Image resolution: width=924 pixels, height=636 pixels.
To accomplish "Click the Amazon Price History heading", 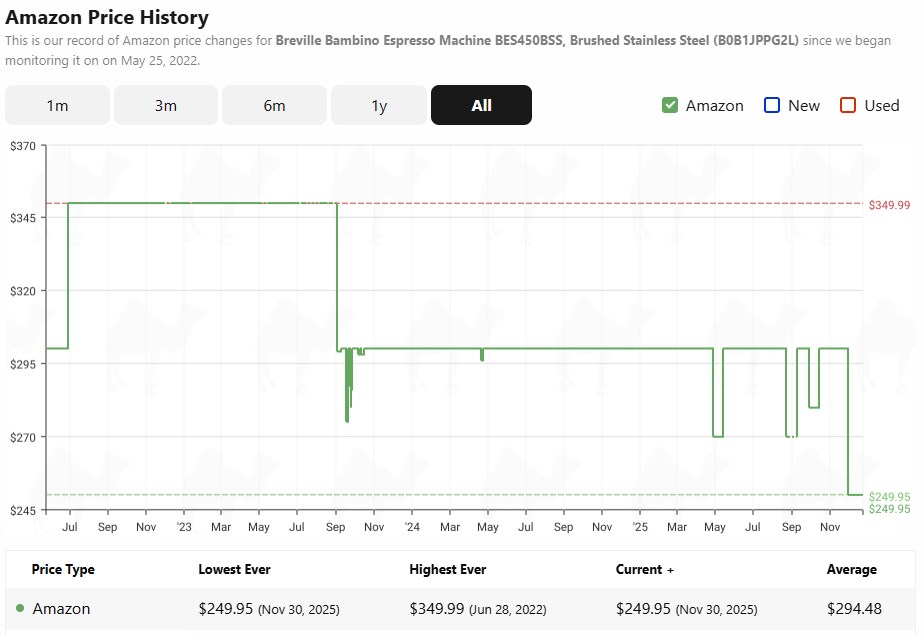I will point(107,17).
